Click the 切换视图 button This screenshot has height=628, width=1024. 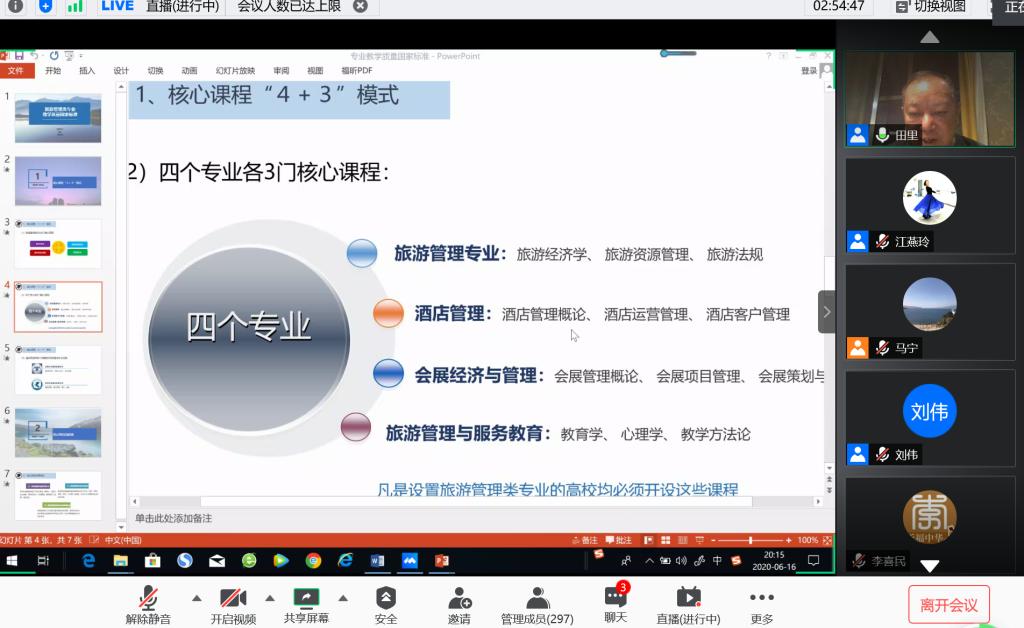click(931, 7)
